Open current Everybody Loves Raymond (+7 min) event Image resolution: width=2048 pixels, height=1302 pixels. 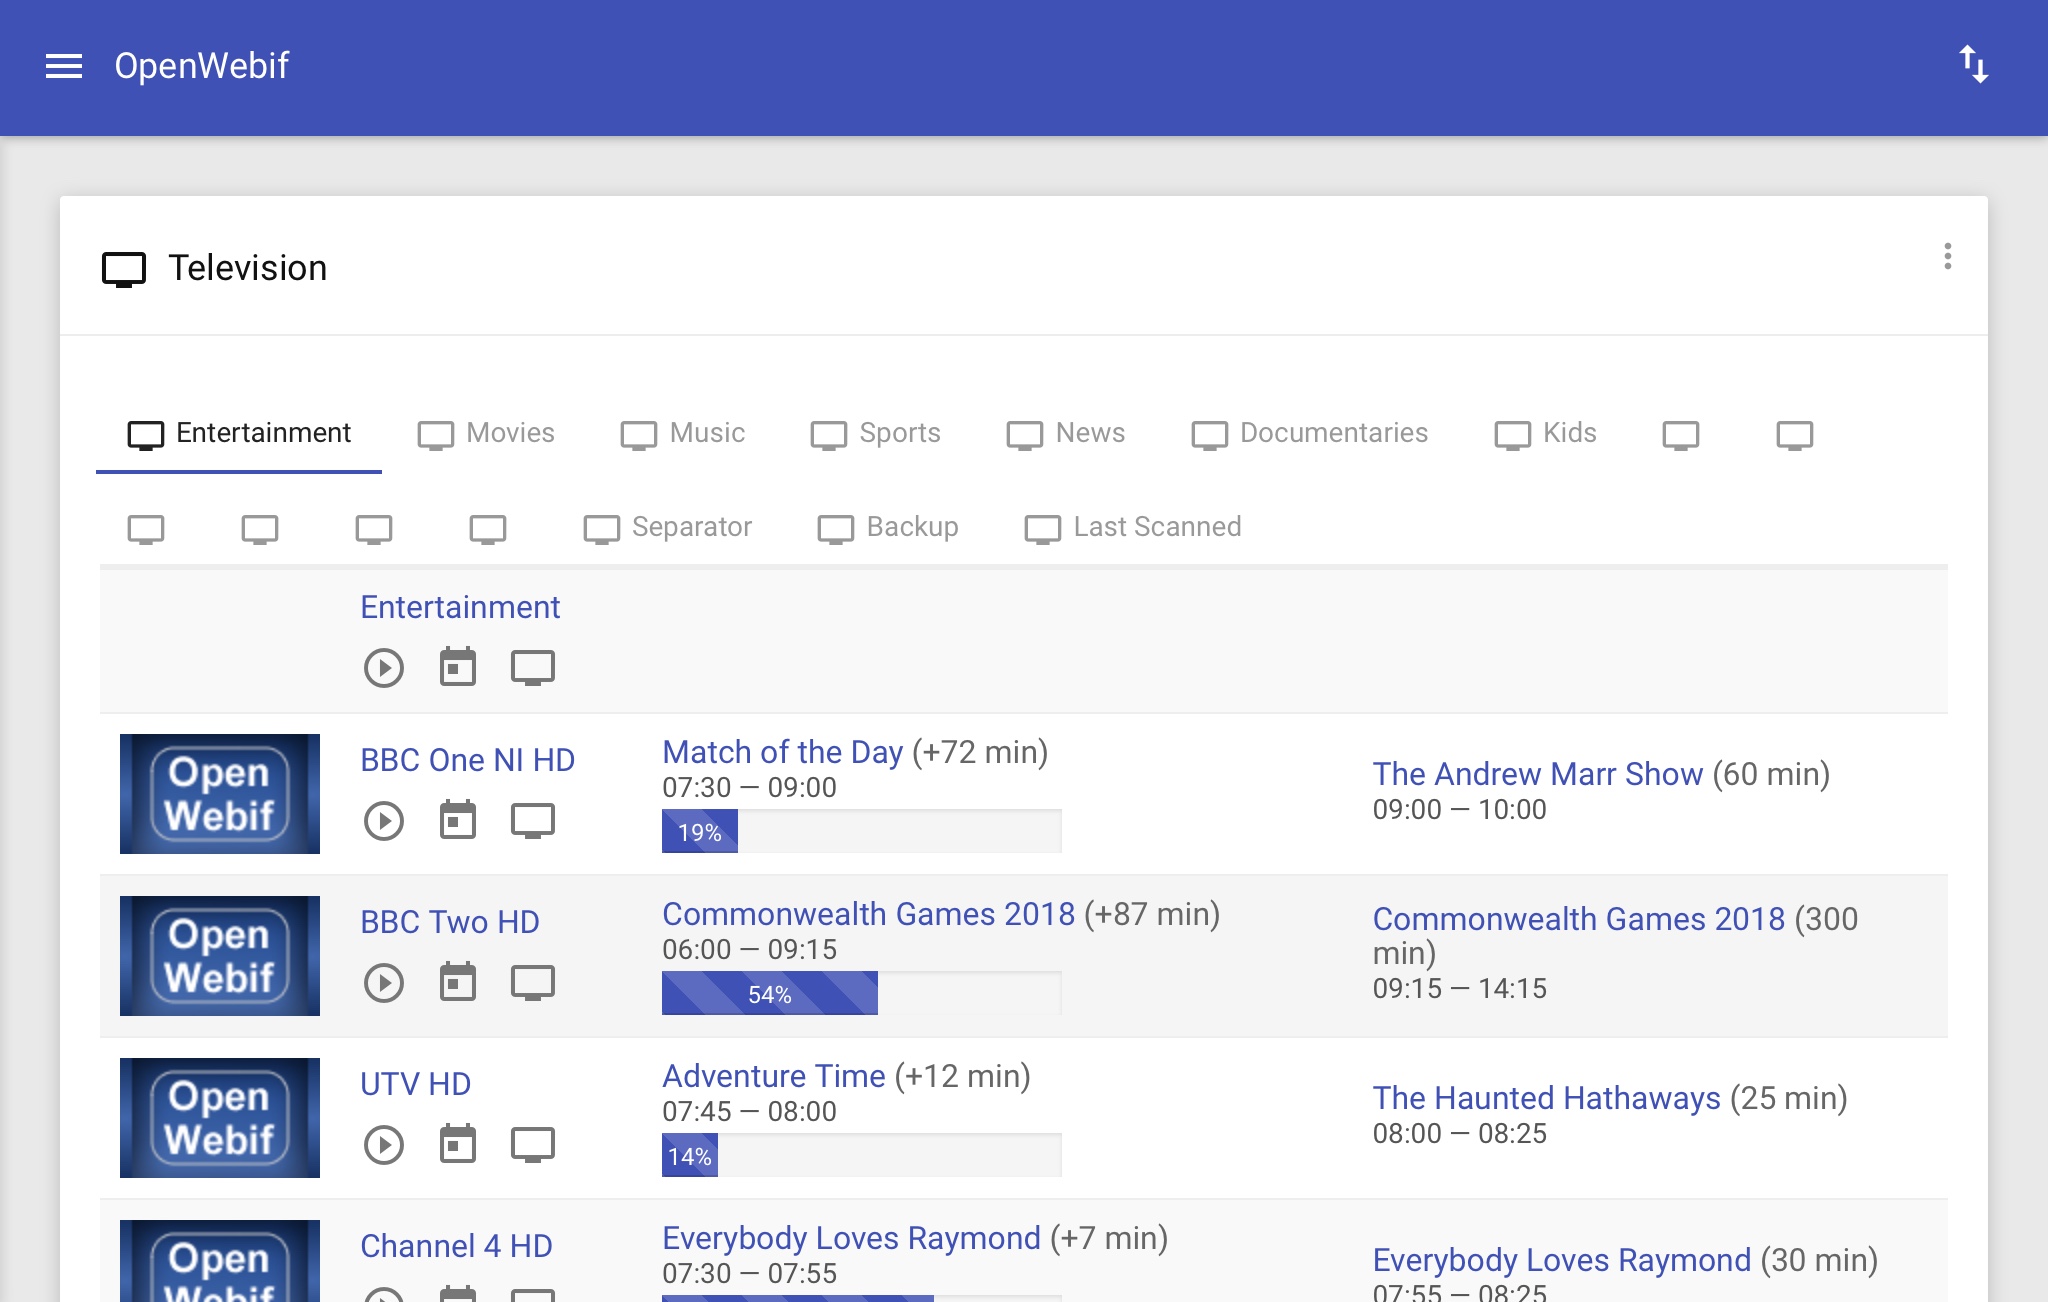pos(851,1238)
